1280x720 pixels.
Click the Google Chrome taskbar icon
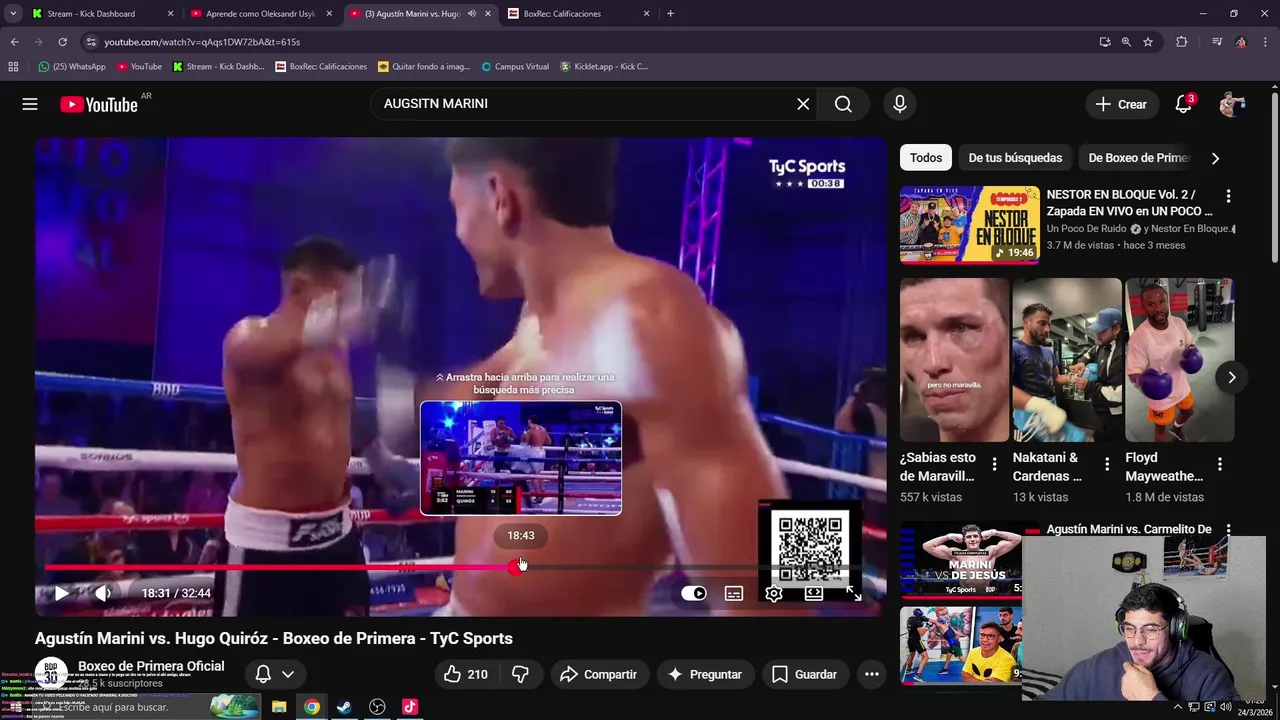(312, 707)
